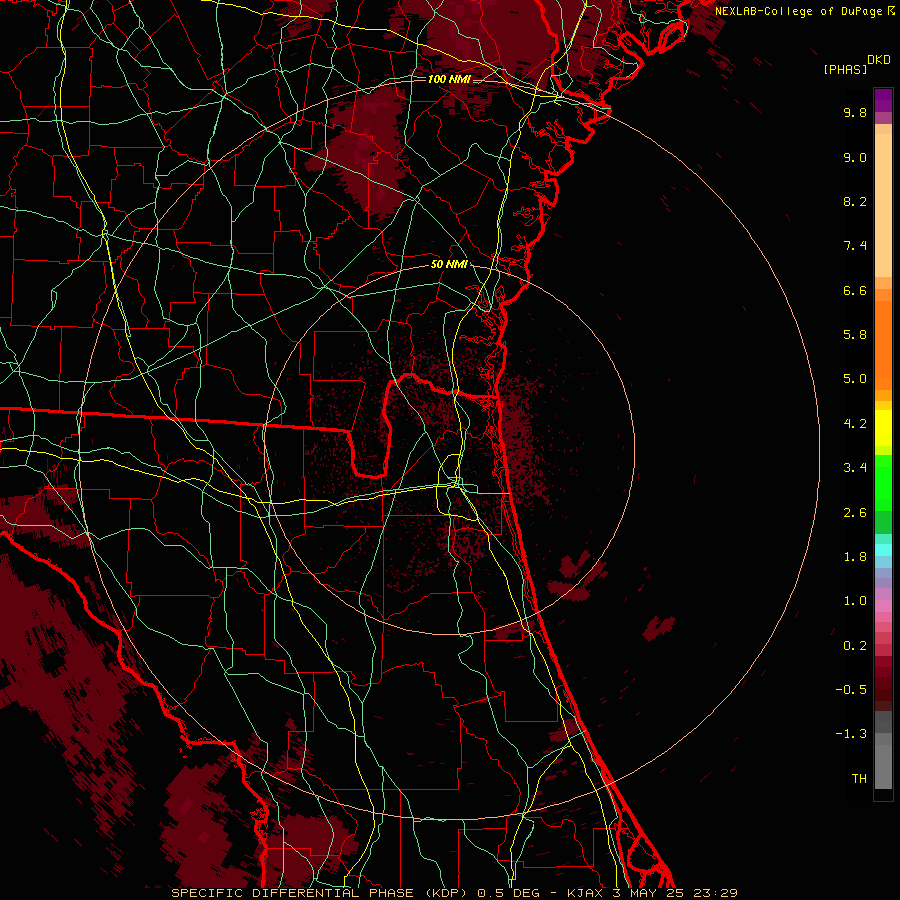This screenshot has height=900, width=900.
Task: Click the 0.2 value on color scale
Action: point(855,646)
